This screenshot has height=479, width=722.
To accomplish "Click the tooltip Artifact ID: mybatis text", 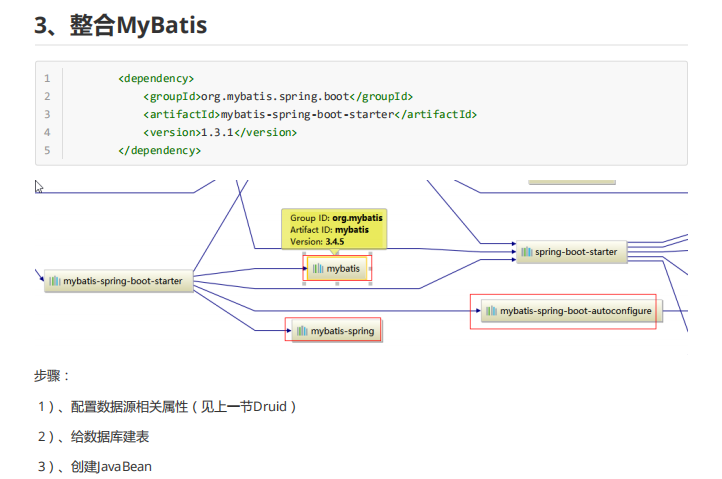I will (x=329, y=229).
